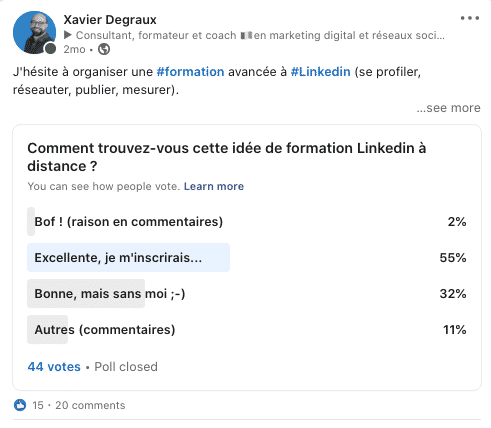The image size is (491, 428).
Task: Click the globe visibility icon
Action: [104, 49]
